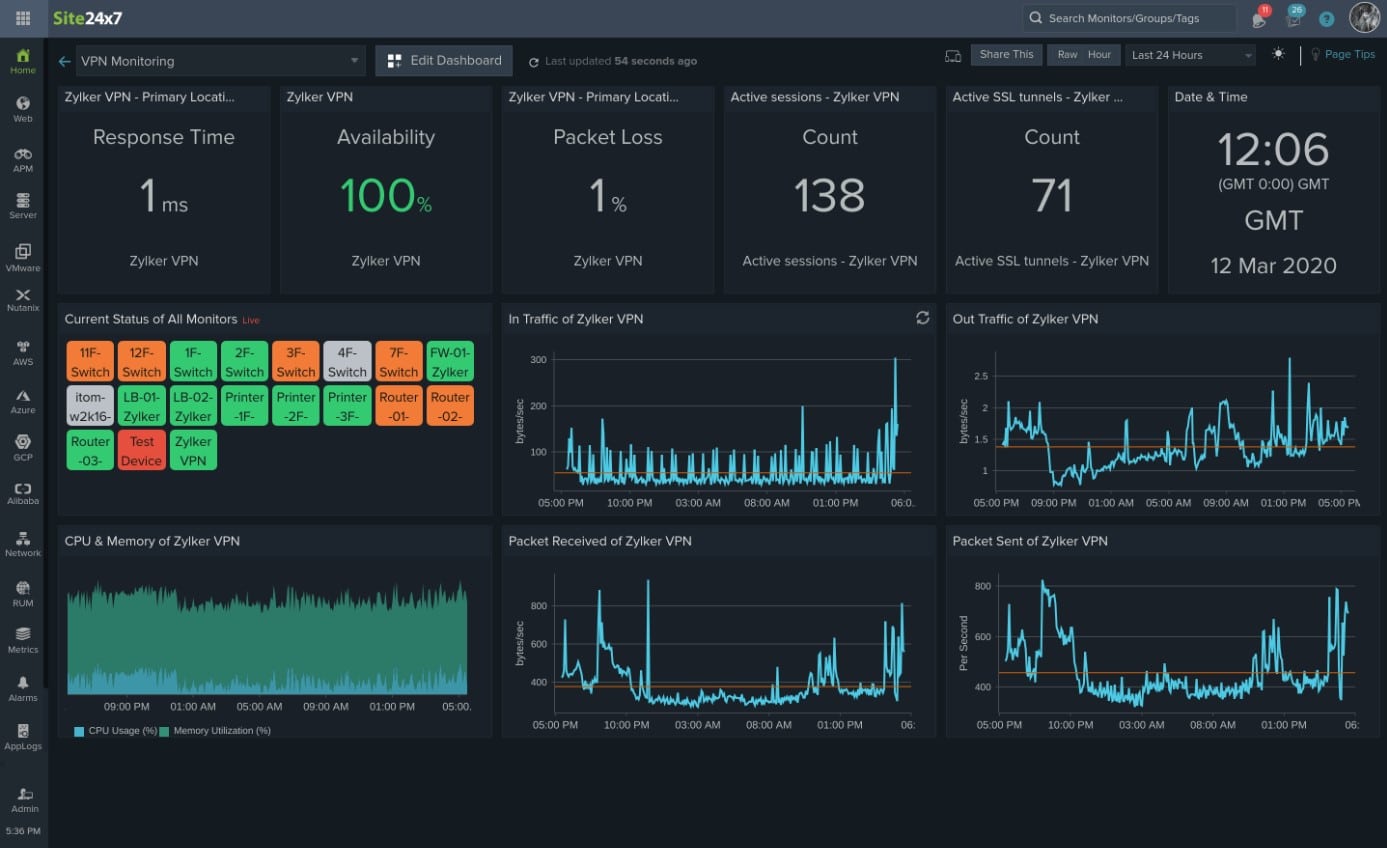Go to Home in the sidebar
Image resolution: width=1387 pixels, height=848 pixels.
23,61
